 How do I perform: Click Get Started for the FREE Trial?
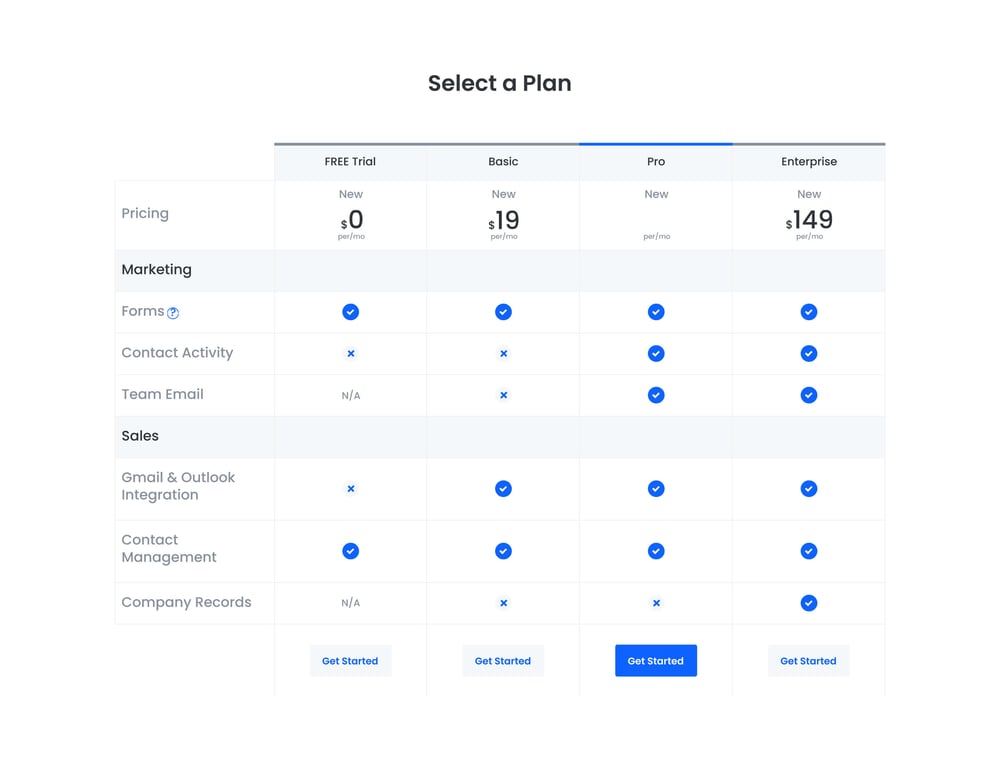350,660
